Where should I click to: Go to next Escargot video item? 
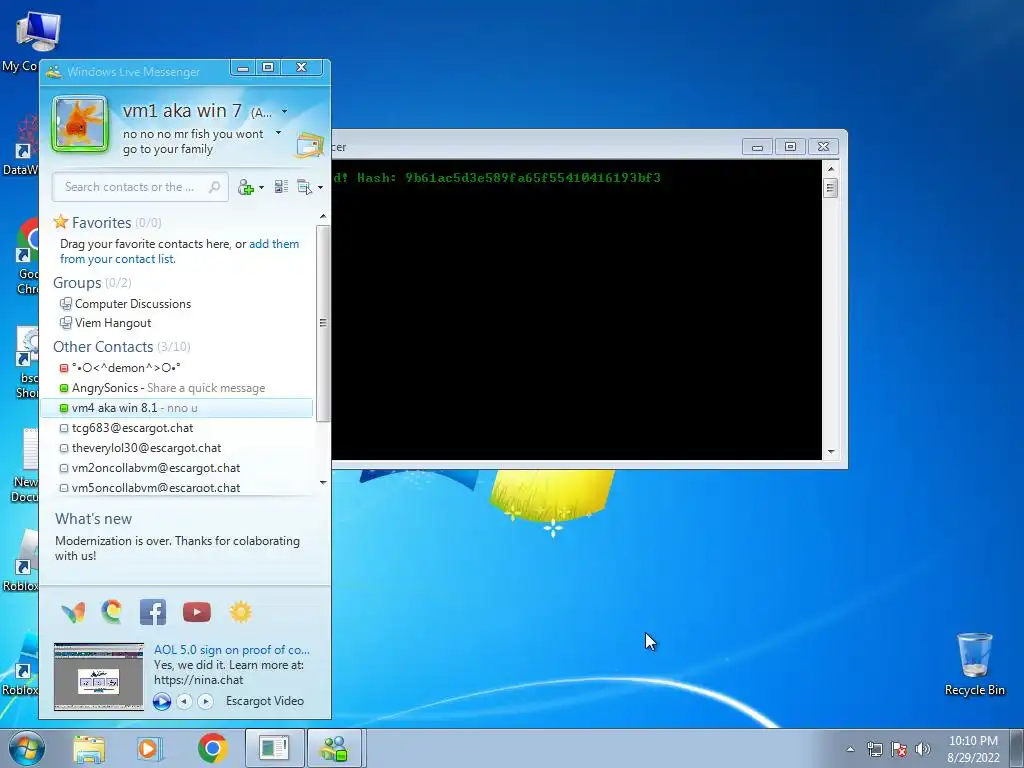205,701
